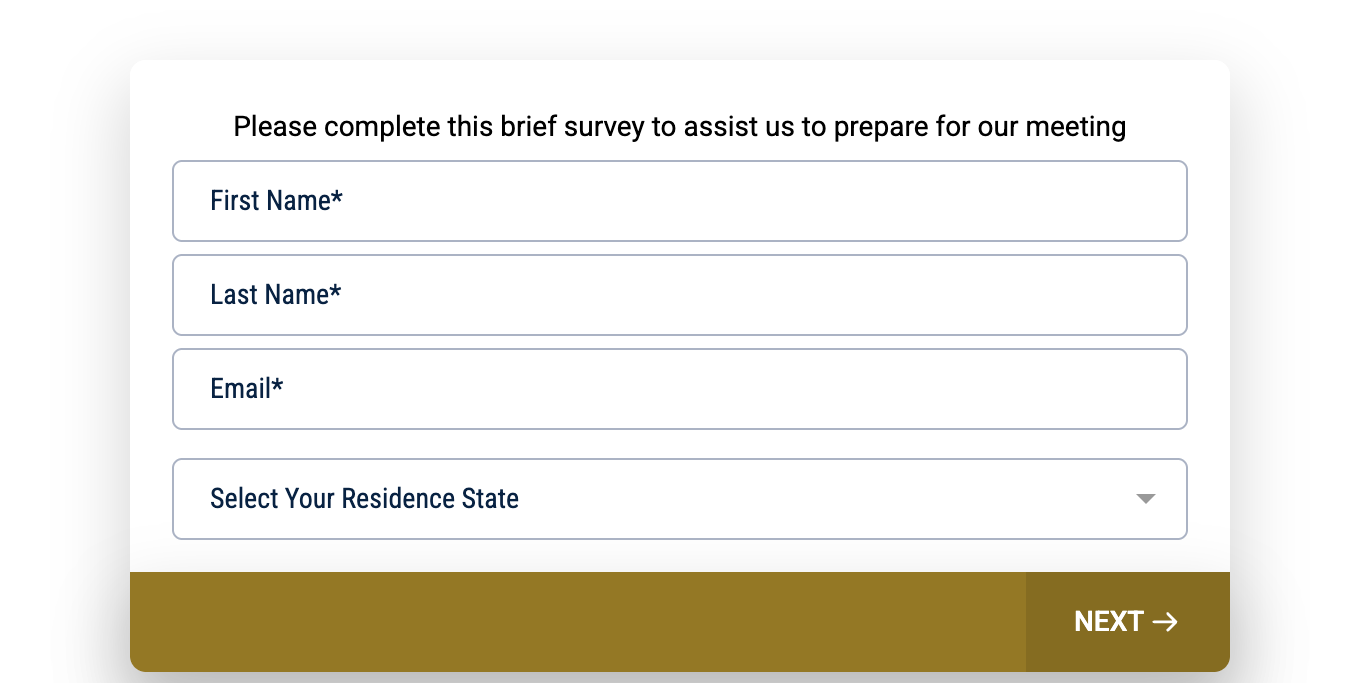
Task: Click the "Select Your Residence State" label text
Action: tap(364, 499)
